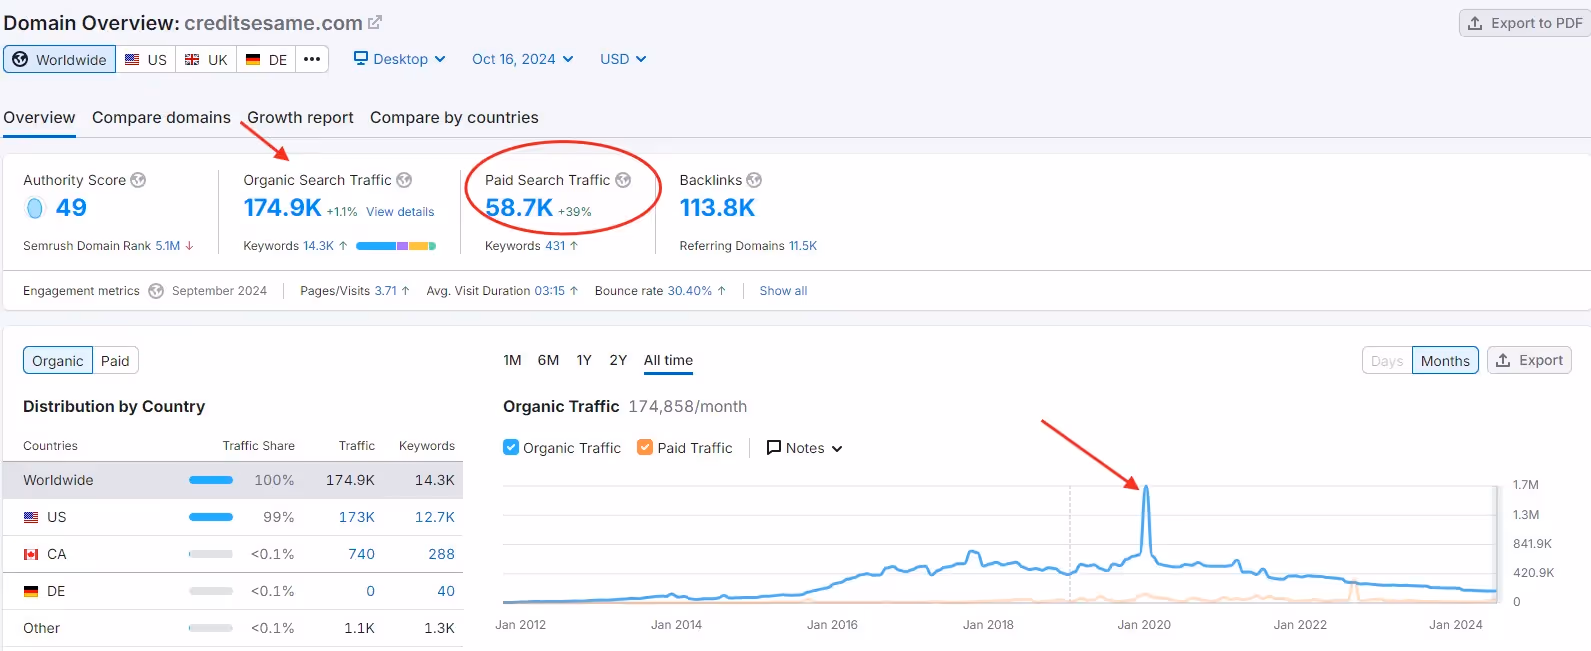Set chart range to All time

coord(668,360)
